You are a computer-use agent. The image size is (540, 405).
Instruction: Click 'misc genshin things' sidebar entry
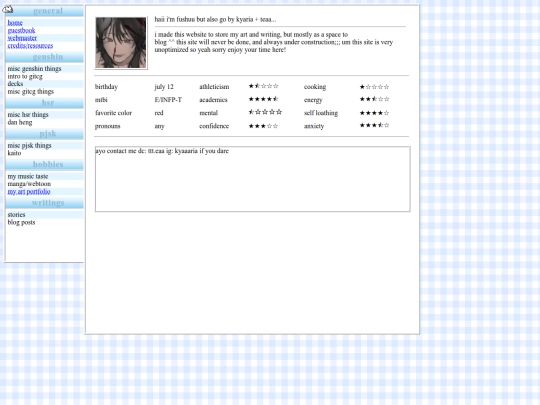(34, 69)
